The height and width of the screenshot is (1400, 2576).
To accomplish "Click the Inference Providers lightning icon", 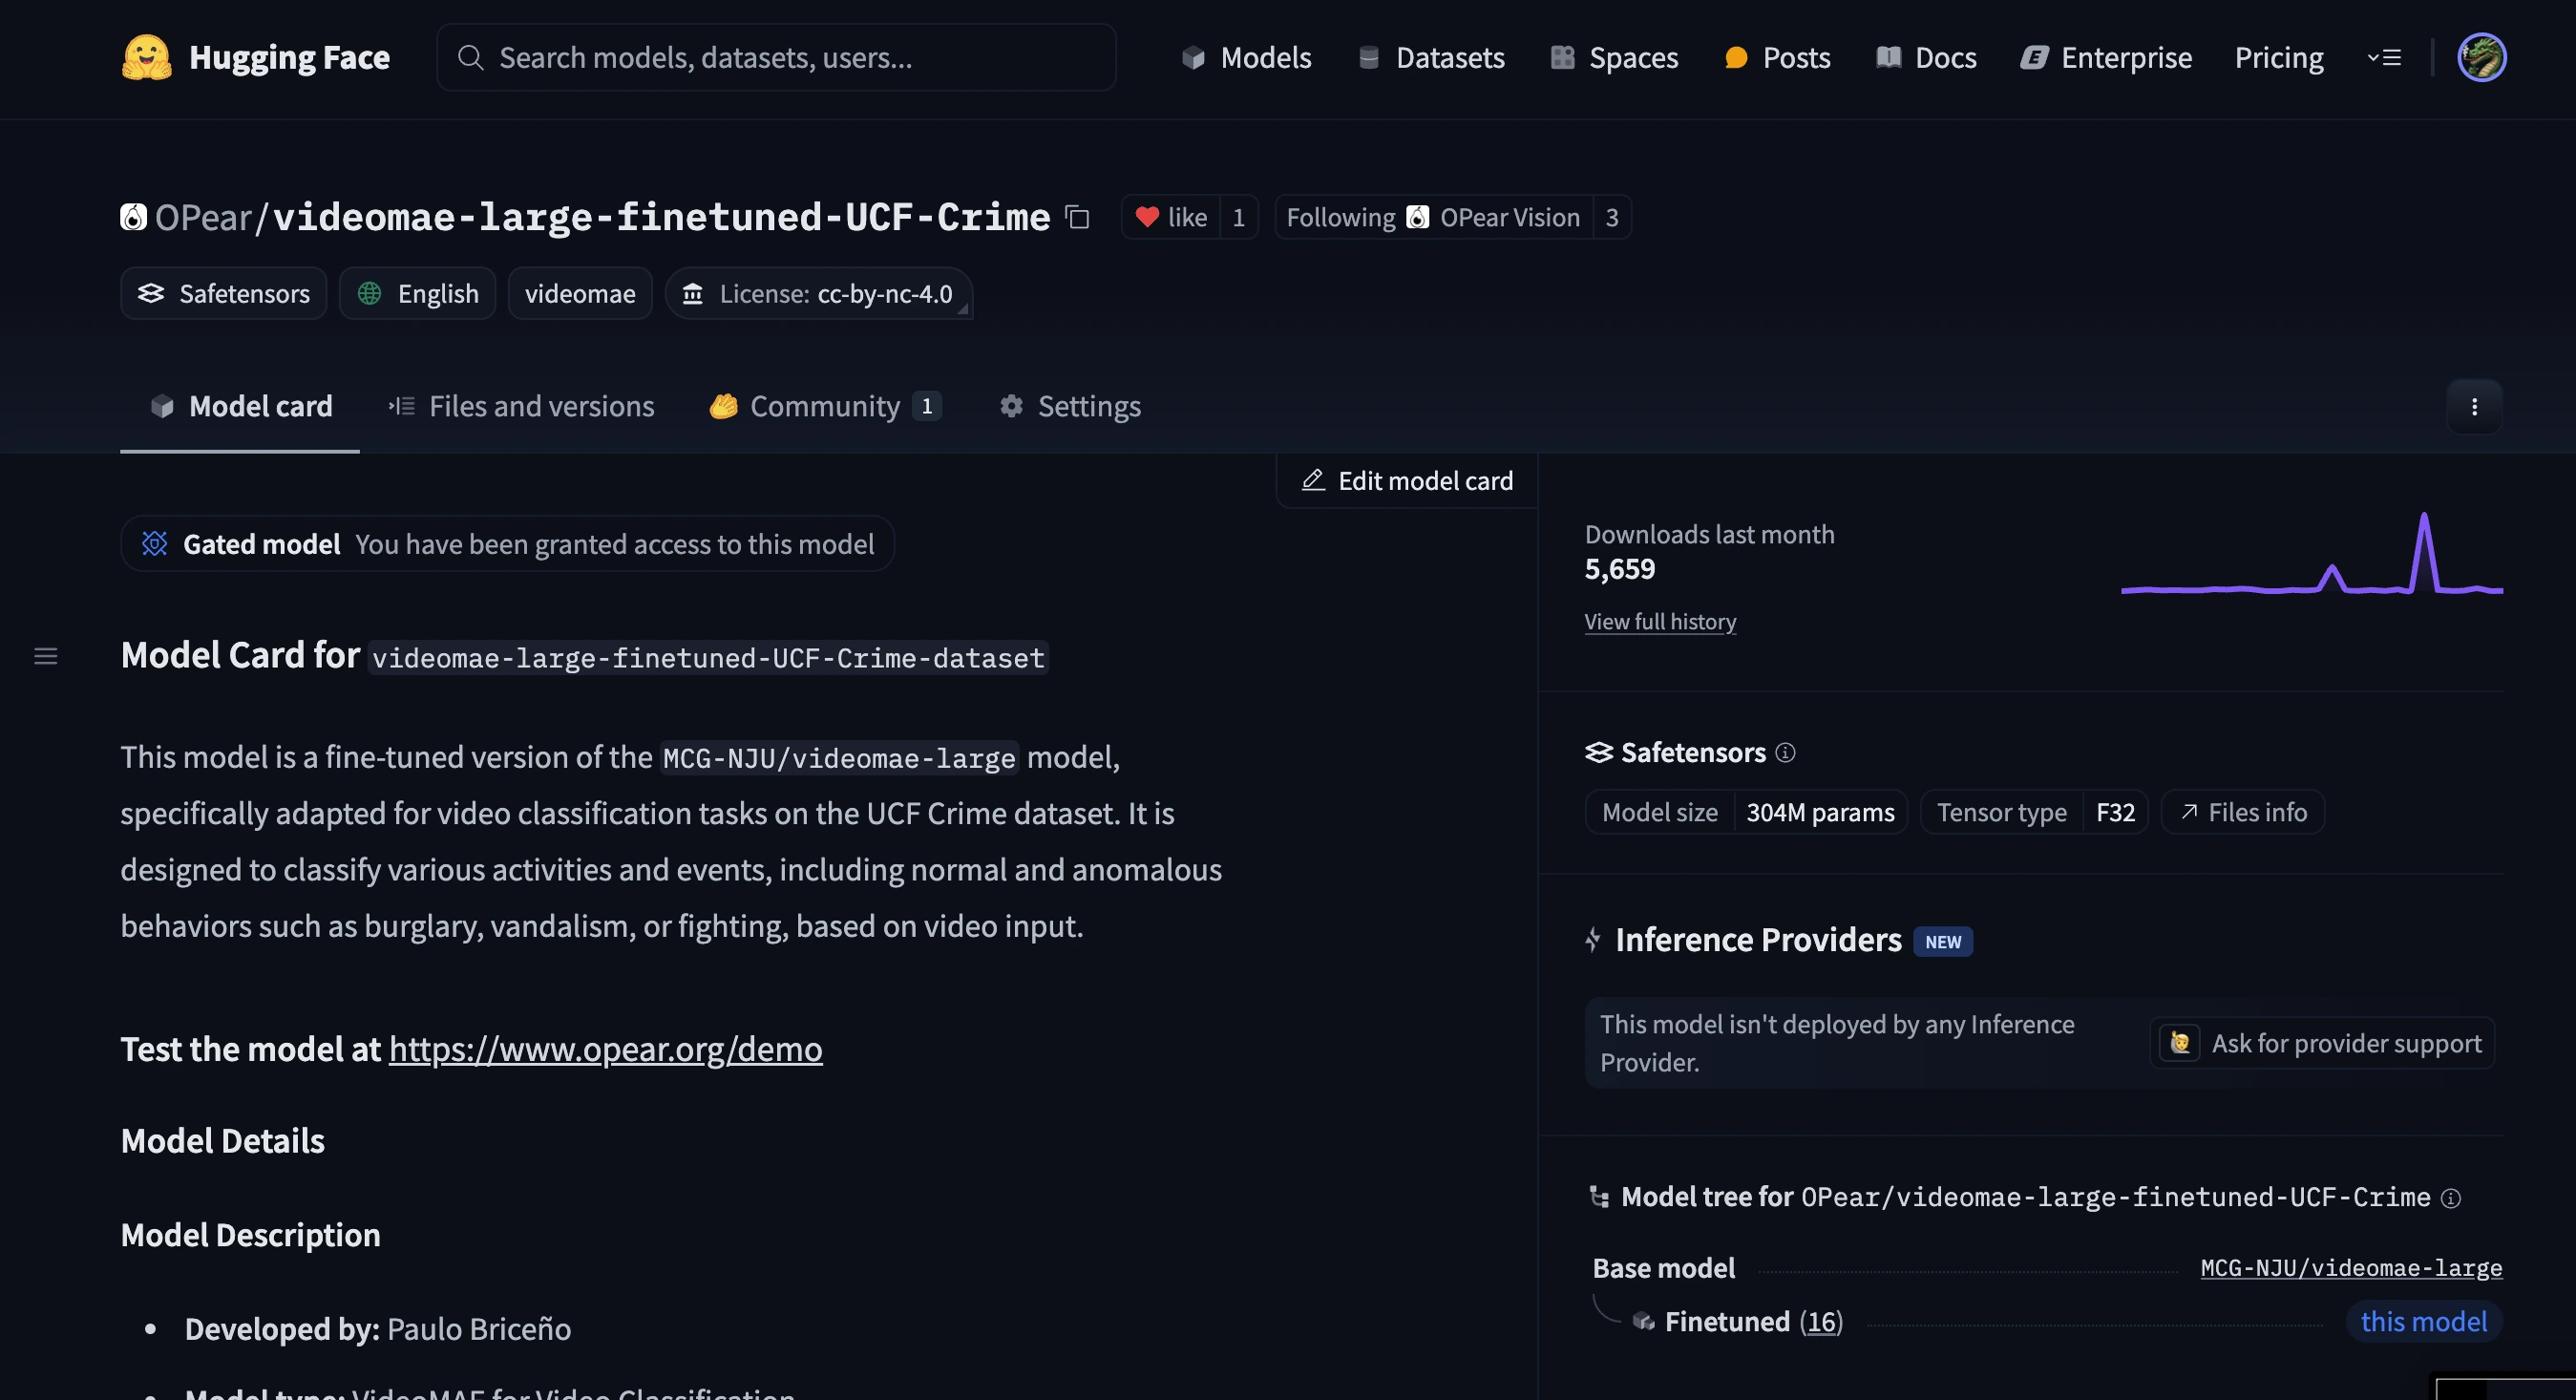I will [1594, 940].
